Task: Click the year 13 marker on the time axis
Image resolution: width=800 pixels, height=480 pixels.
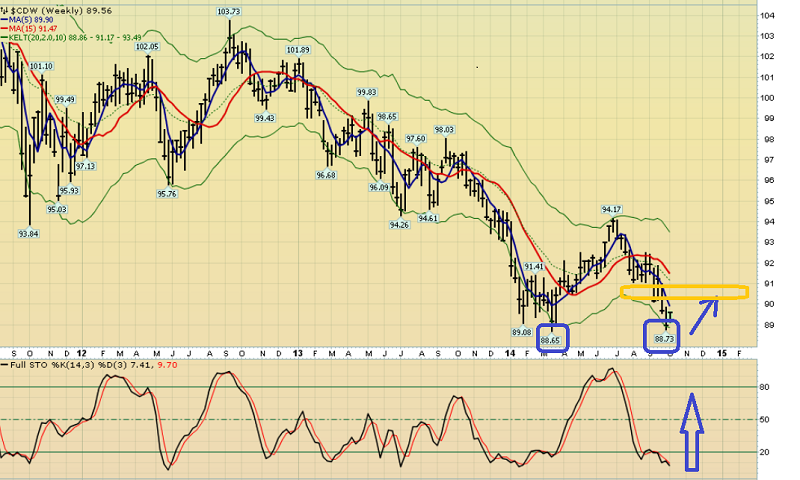Action: [298, 353]
